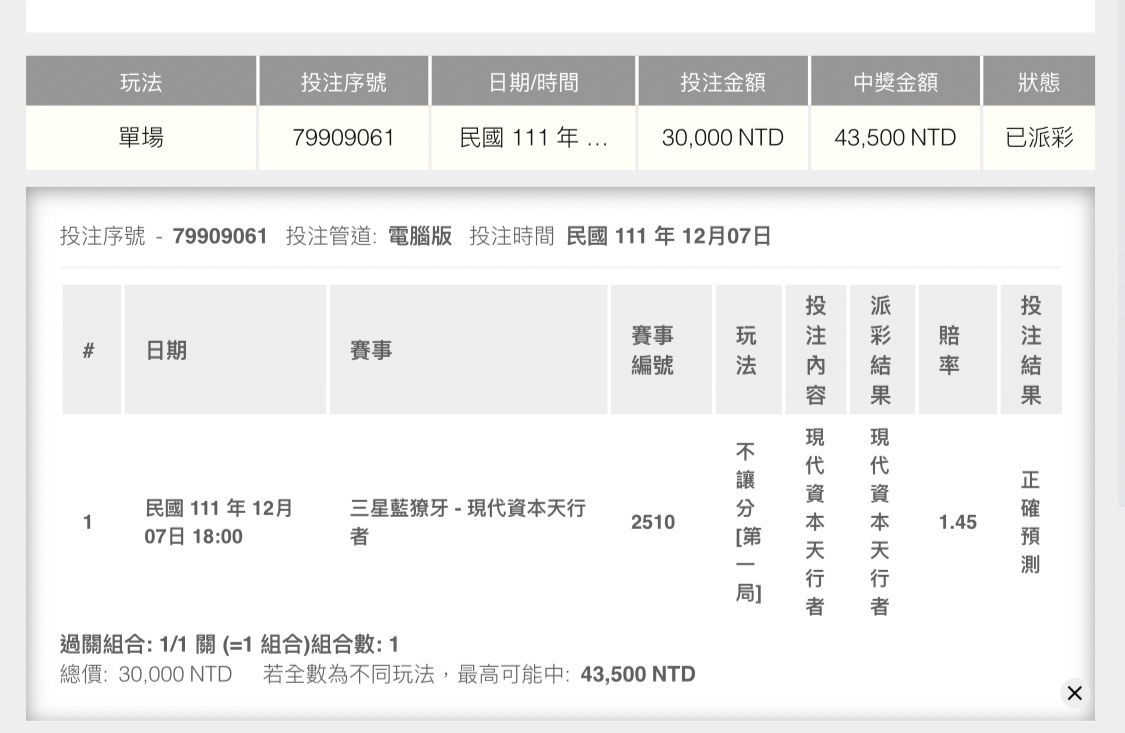Click row number 1 in detail table

click(88, 522)
